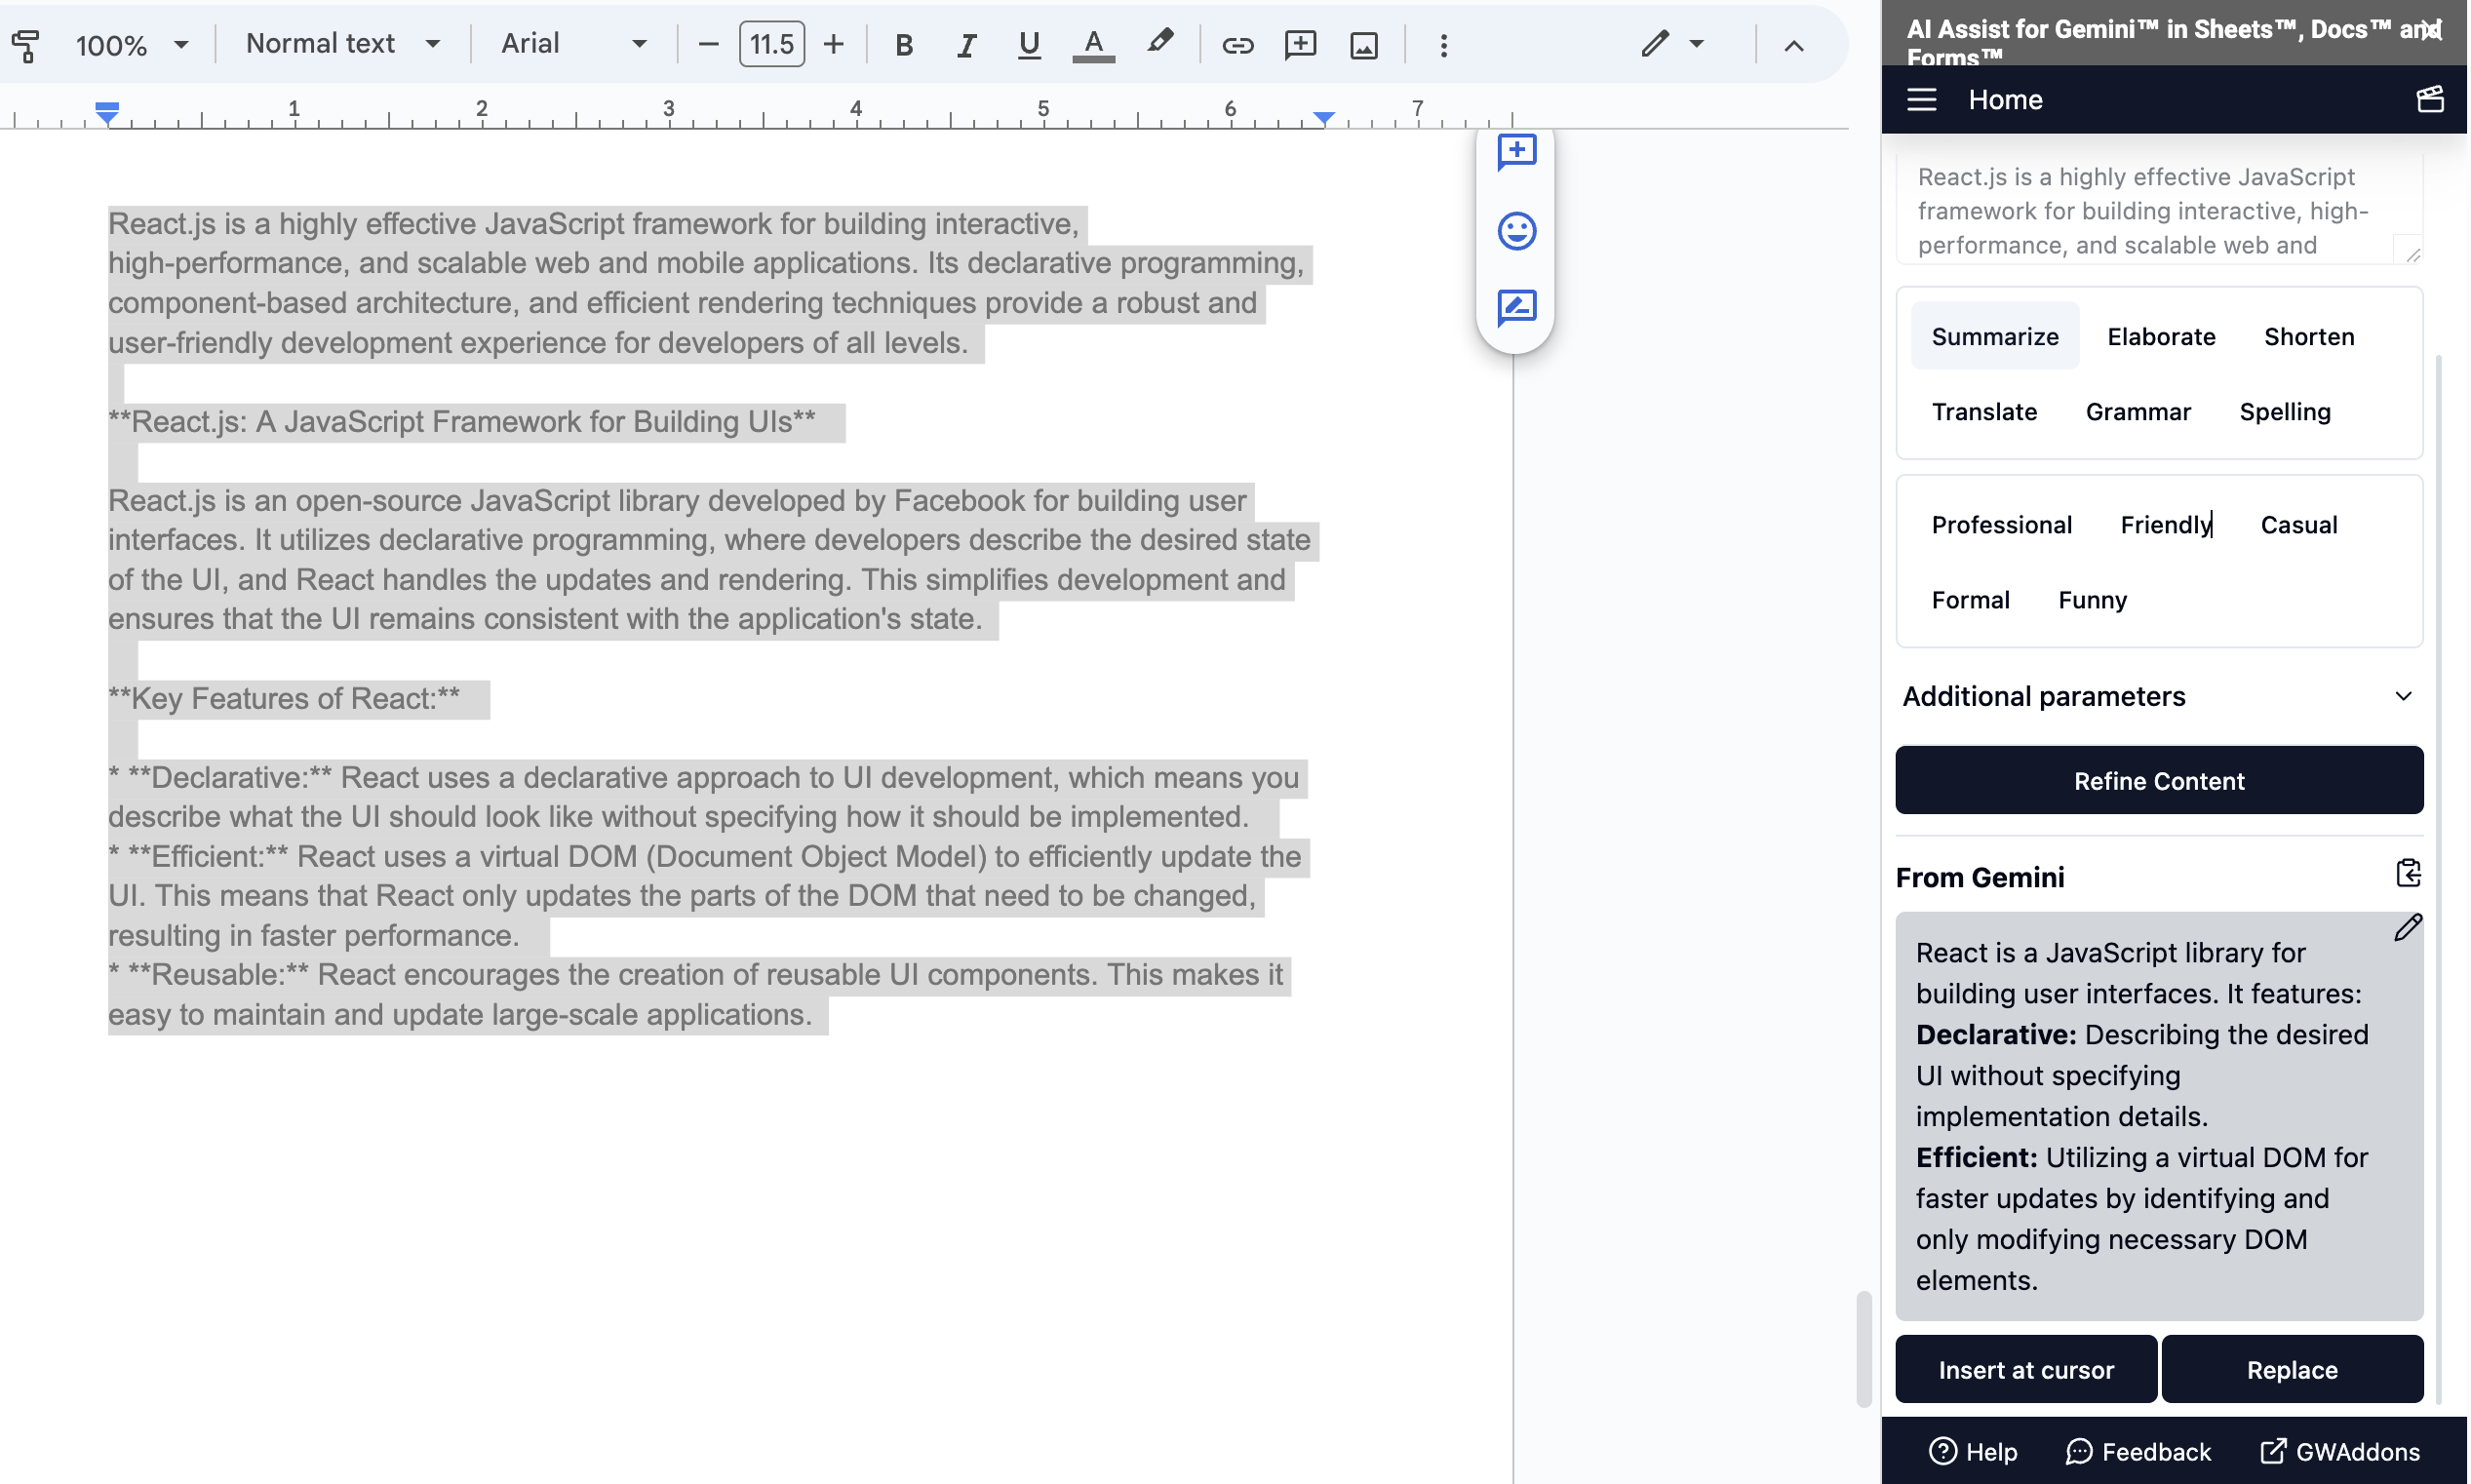The width and height of the screenshot is (2471, 1484).
Task: Choose the Formal tone
Action: coord(1970,600)
